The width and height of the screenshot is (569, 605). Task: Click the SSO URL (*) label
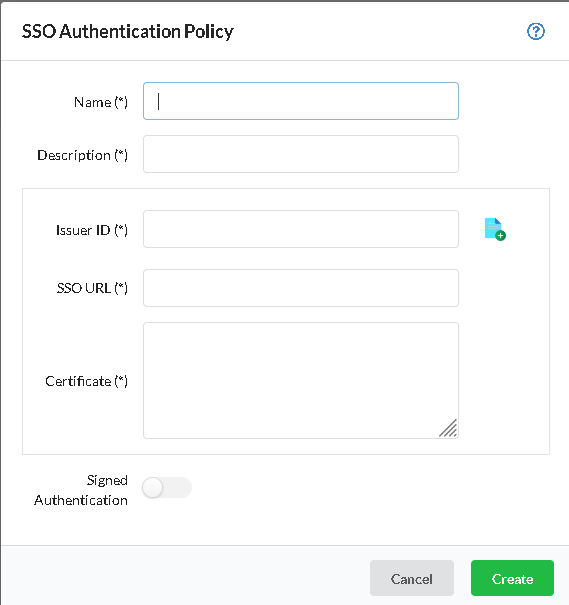(92, 288)
